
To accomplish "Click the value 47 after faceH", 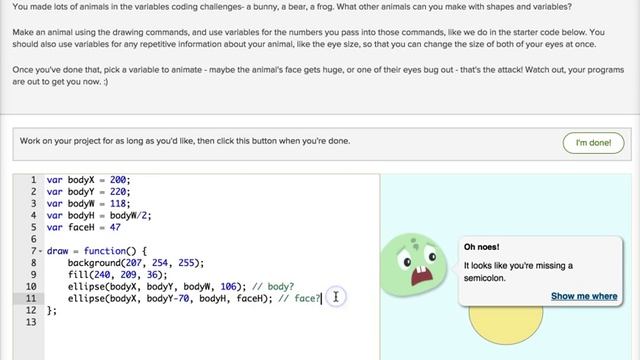I will 115,227.
